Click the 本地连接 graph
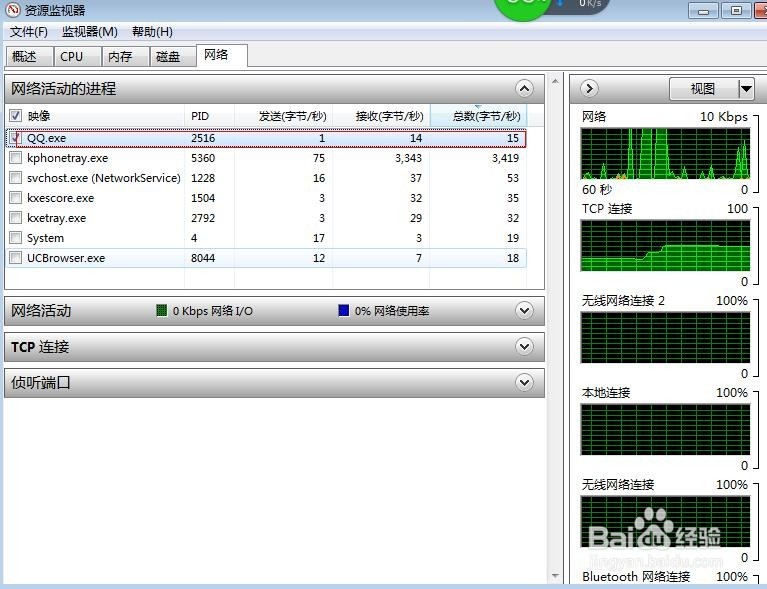Screen dimensions: 767x589 (665, 430)
